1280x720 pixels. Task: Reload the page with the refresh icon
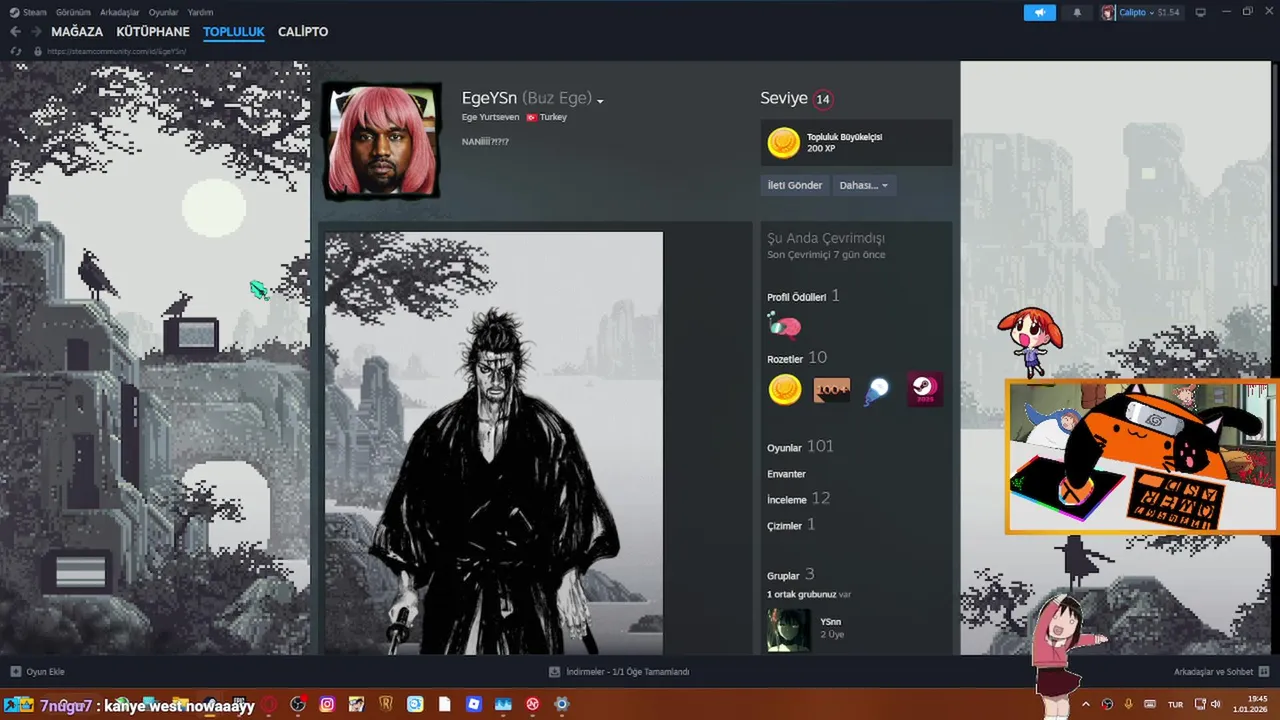(x=16, y=51)
